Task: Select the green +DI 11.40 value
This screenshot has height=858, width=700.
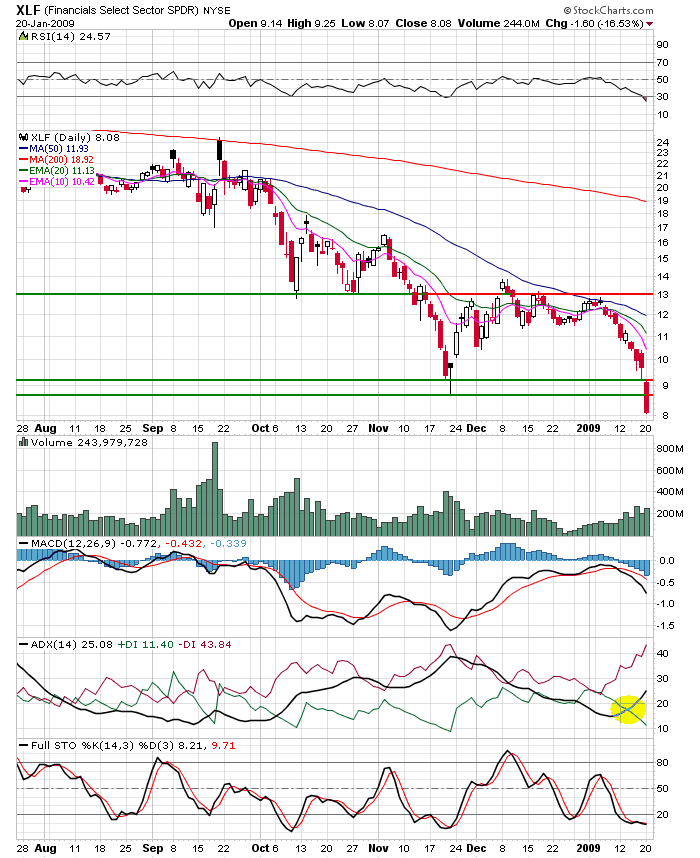Action: (x=146, y=645)
